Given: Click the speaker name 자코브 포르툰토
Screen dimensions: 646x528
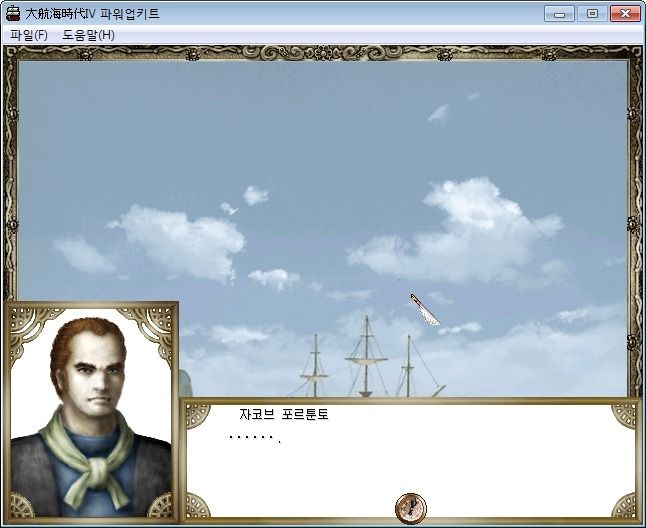Looking at the screenshot, I should (x=284, y=414).
